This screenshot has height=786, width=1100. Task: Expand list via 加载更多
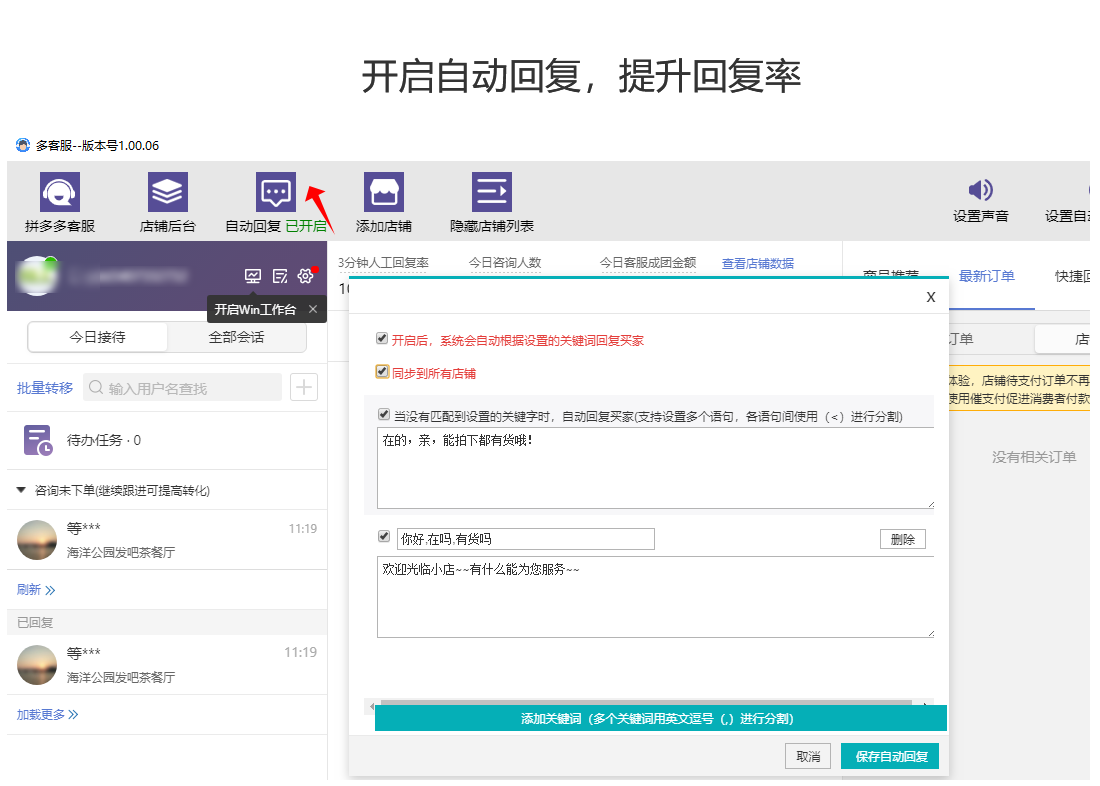(x=47, y=714)
